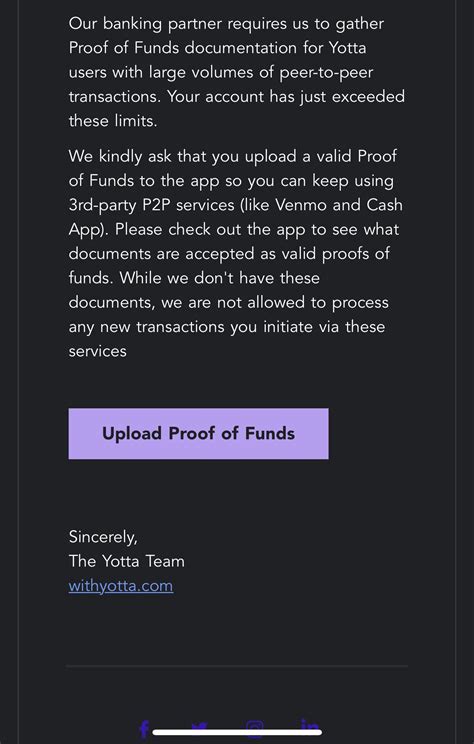The image size is (474, 744).
Task: Click the word Venmo in the message
Action: click(x=301, y=205)
